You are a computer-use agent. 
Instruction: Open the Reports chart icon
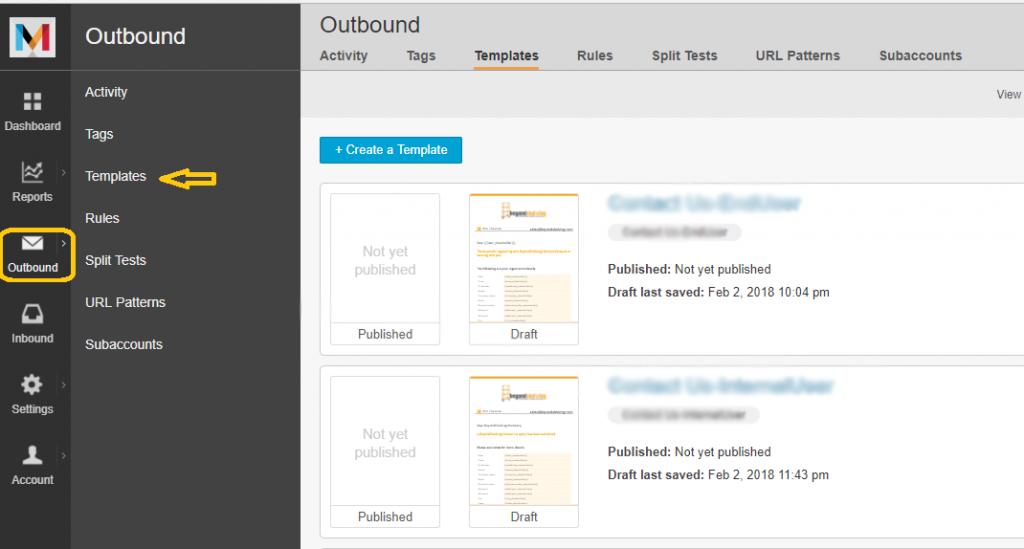(x=33, y=173)
